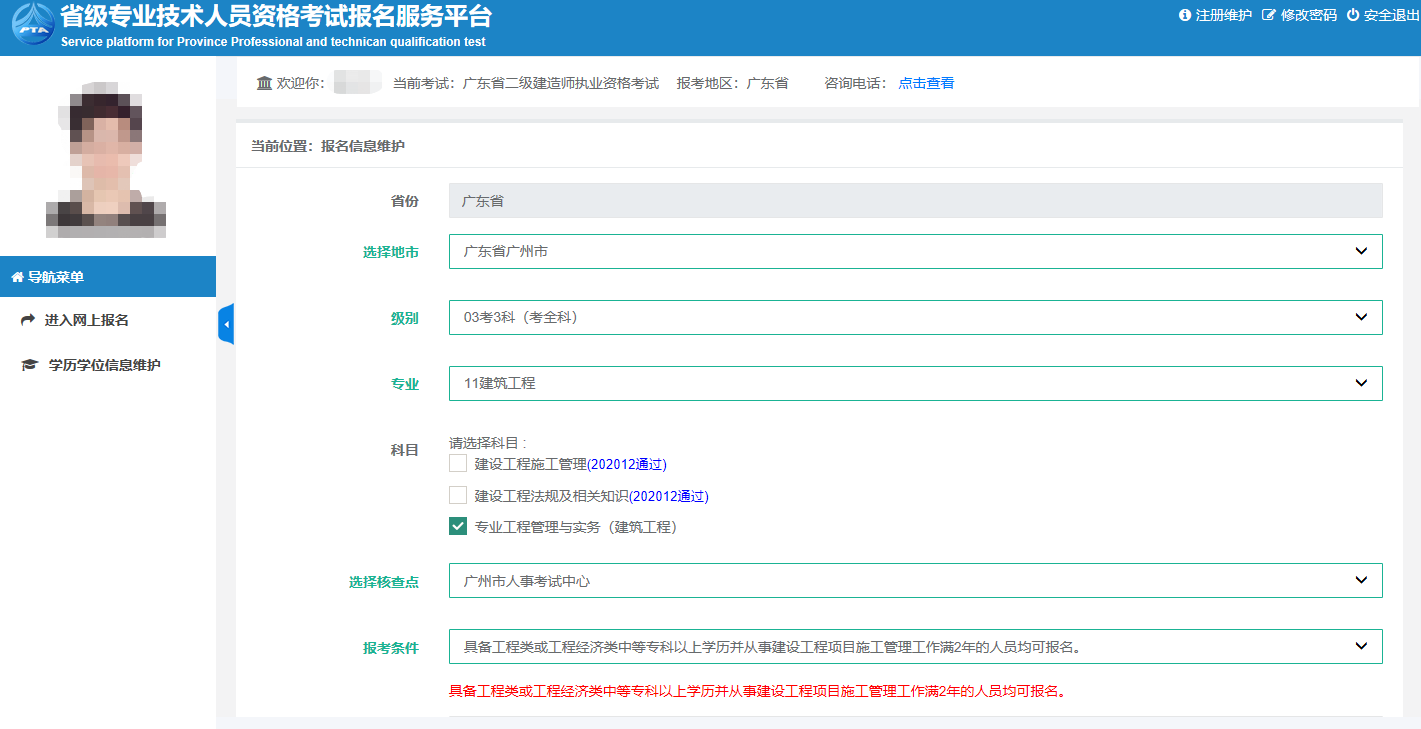The image size is (1421, 729).
Task: Uncheck 专业工程管理与实务（建筑工程）checkbox
Action: [458, 526]
